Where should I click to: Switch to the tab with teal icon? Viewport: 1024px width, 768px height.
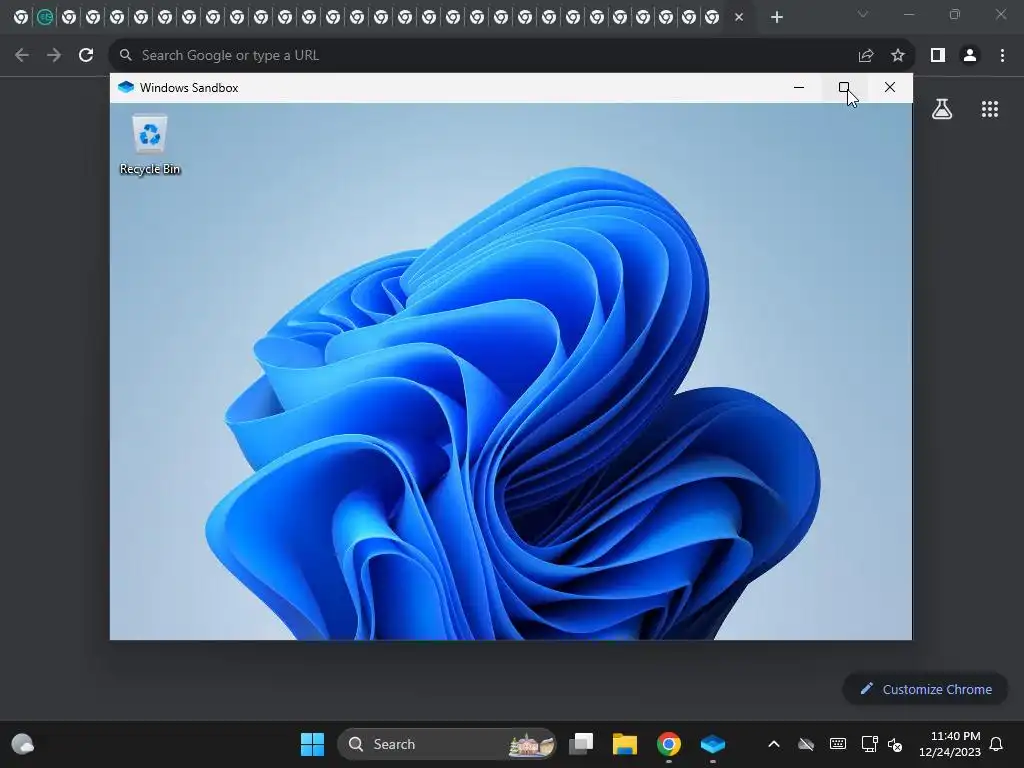[45, 18]
